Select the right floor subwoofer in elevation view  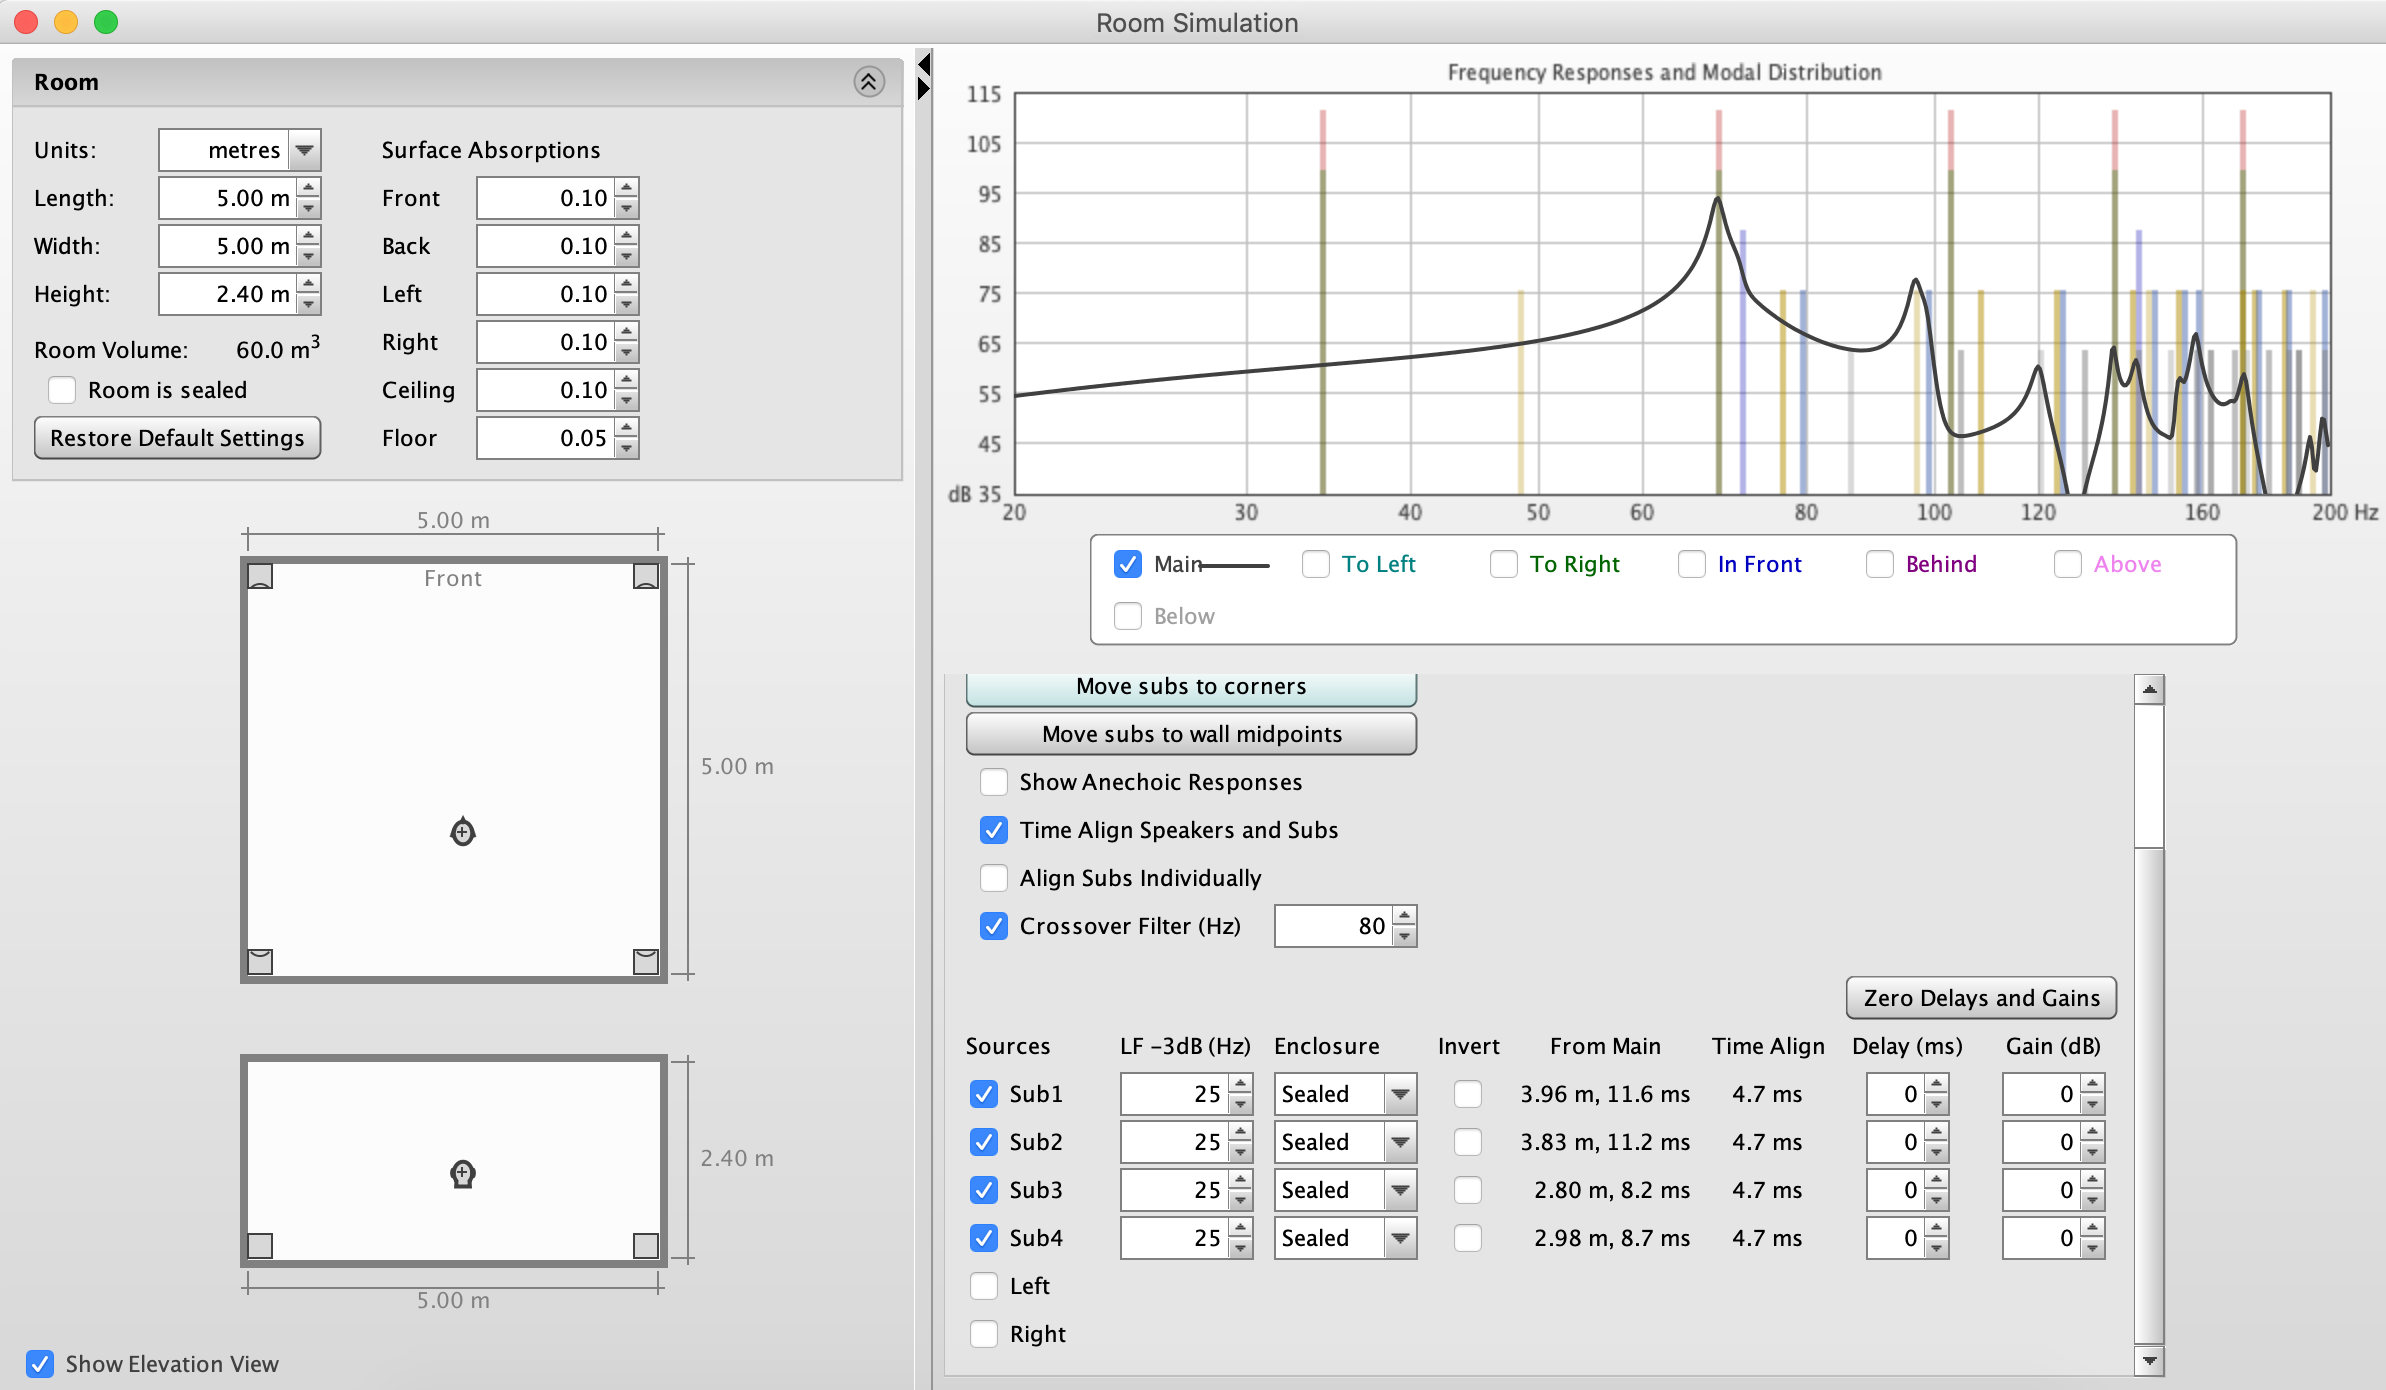coord(646,1245)
